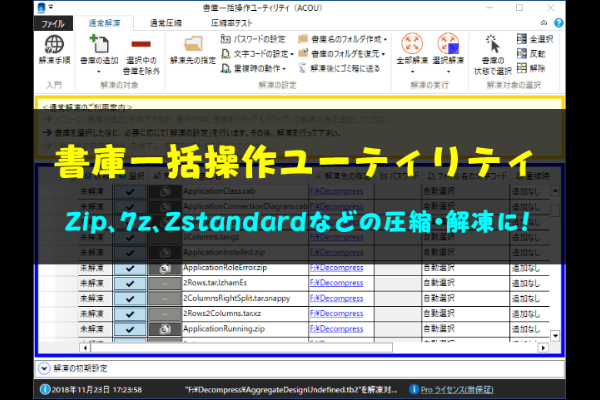Click the 全部解凍 extract-all icon
This screenshot has width=600, height=400.
(410, 44)
